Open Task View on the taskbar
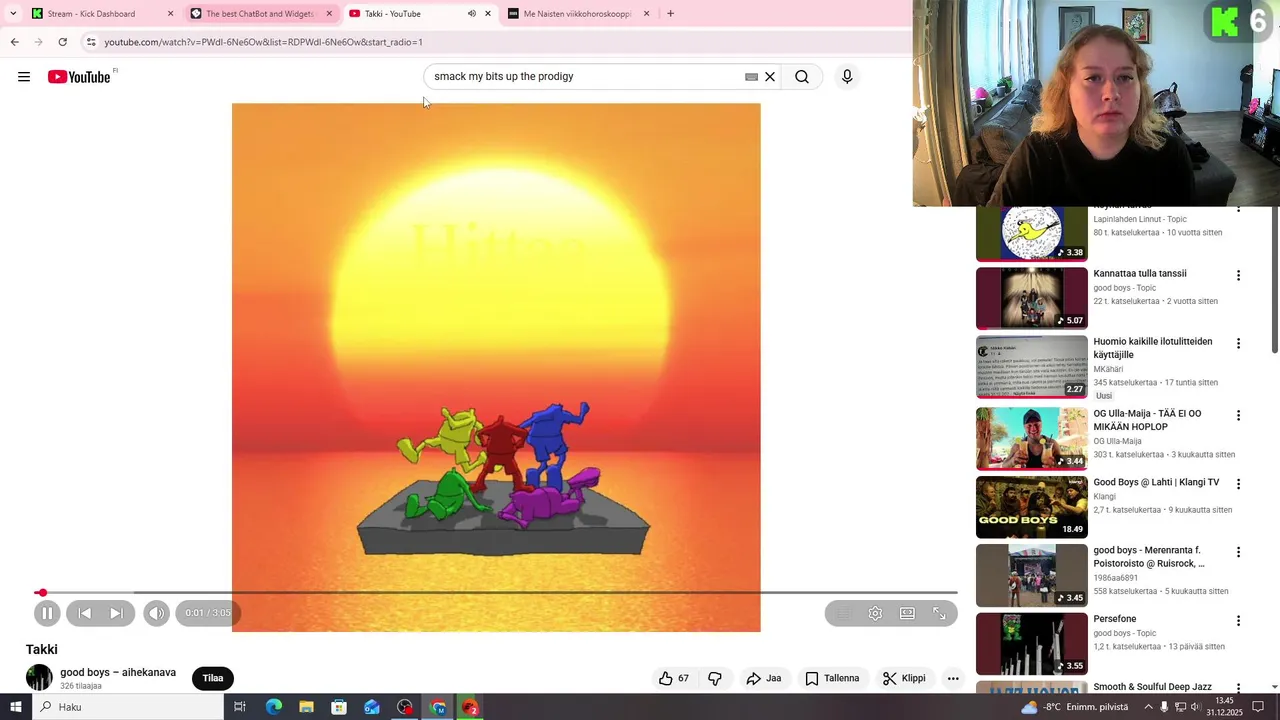 [240, 707]
